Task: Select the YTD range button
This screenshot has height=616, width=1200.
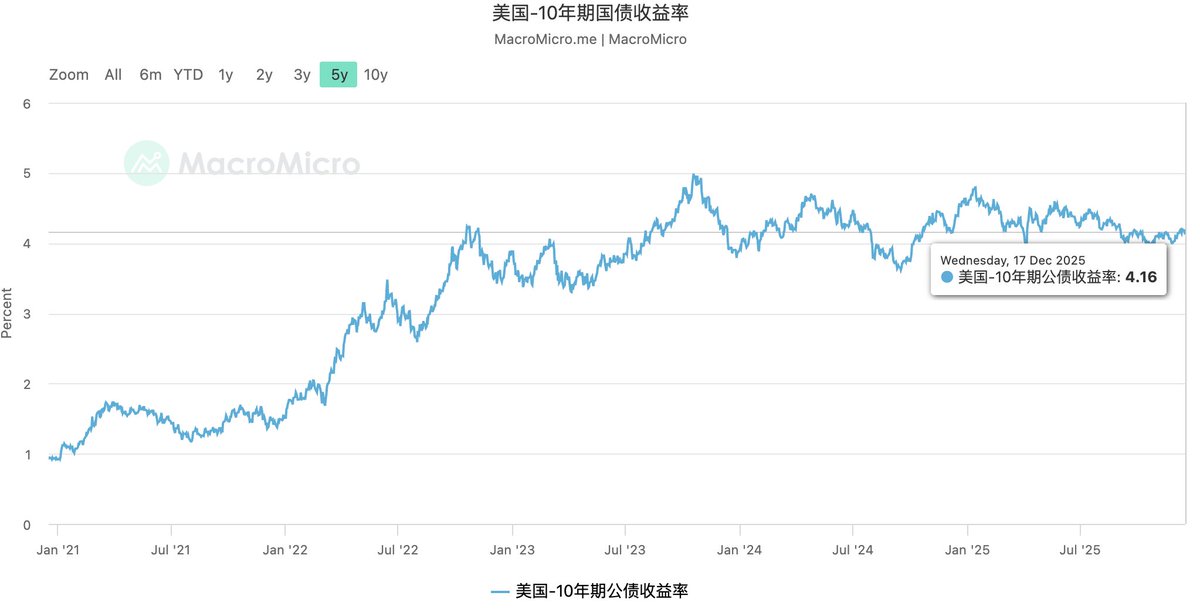Action: (186, 74)
